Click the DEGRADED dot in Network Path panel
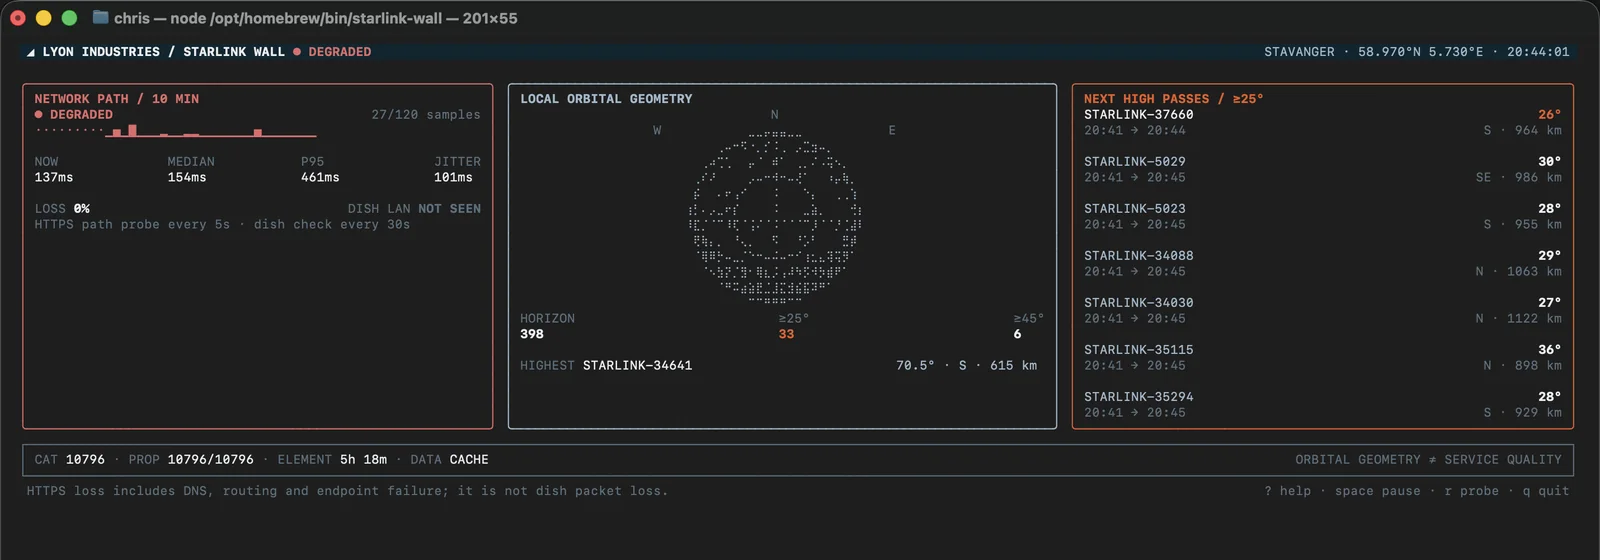 coord(39,115)
